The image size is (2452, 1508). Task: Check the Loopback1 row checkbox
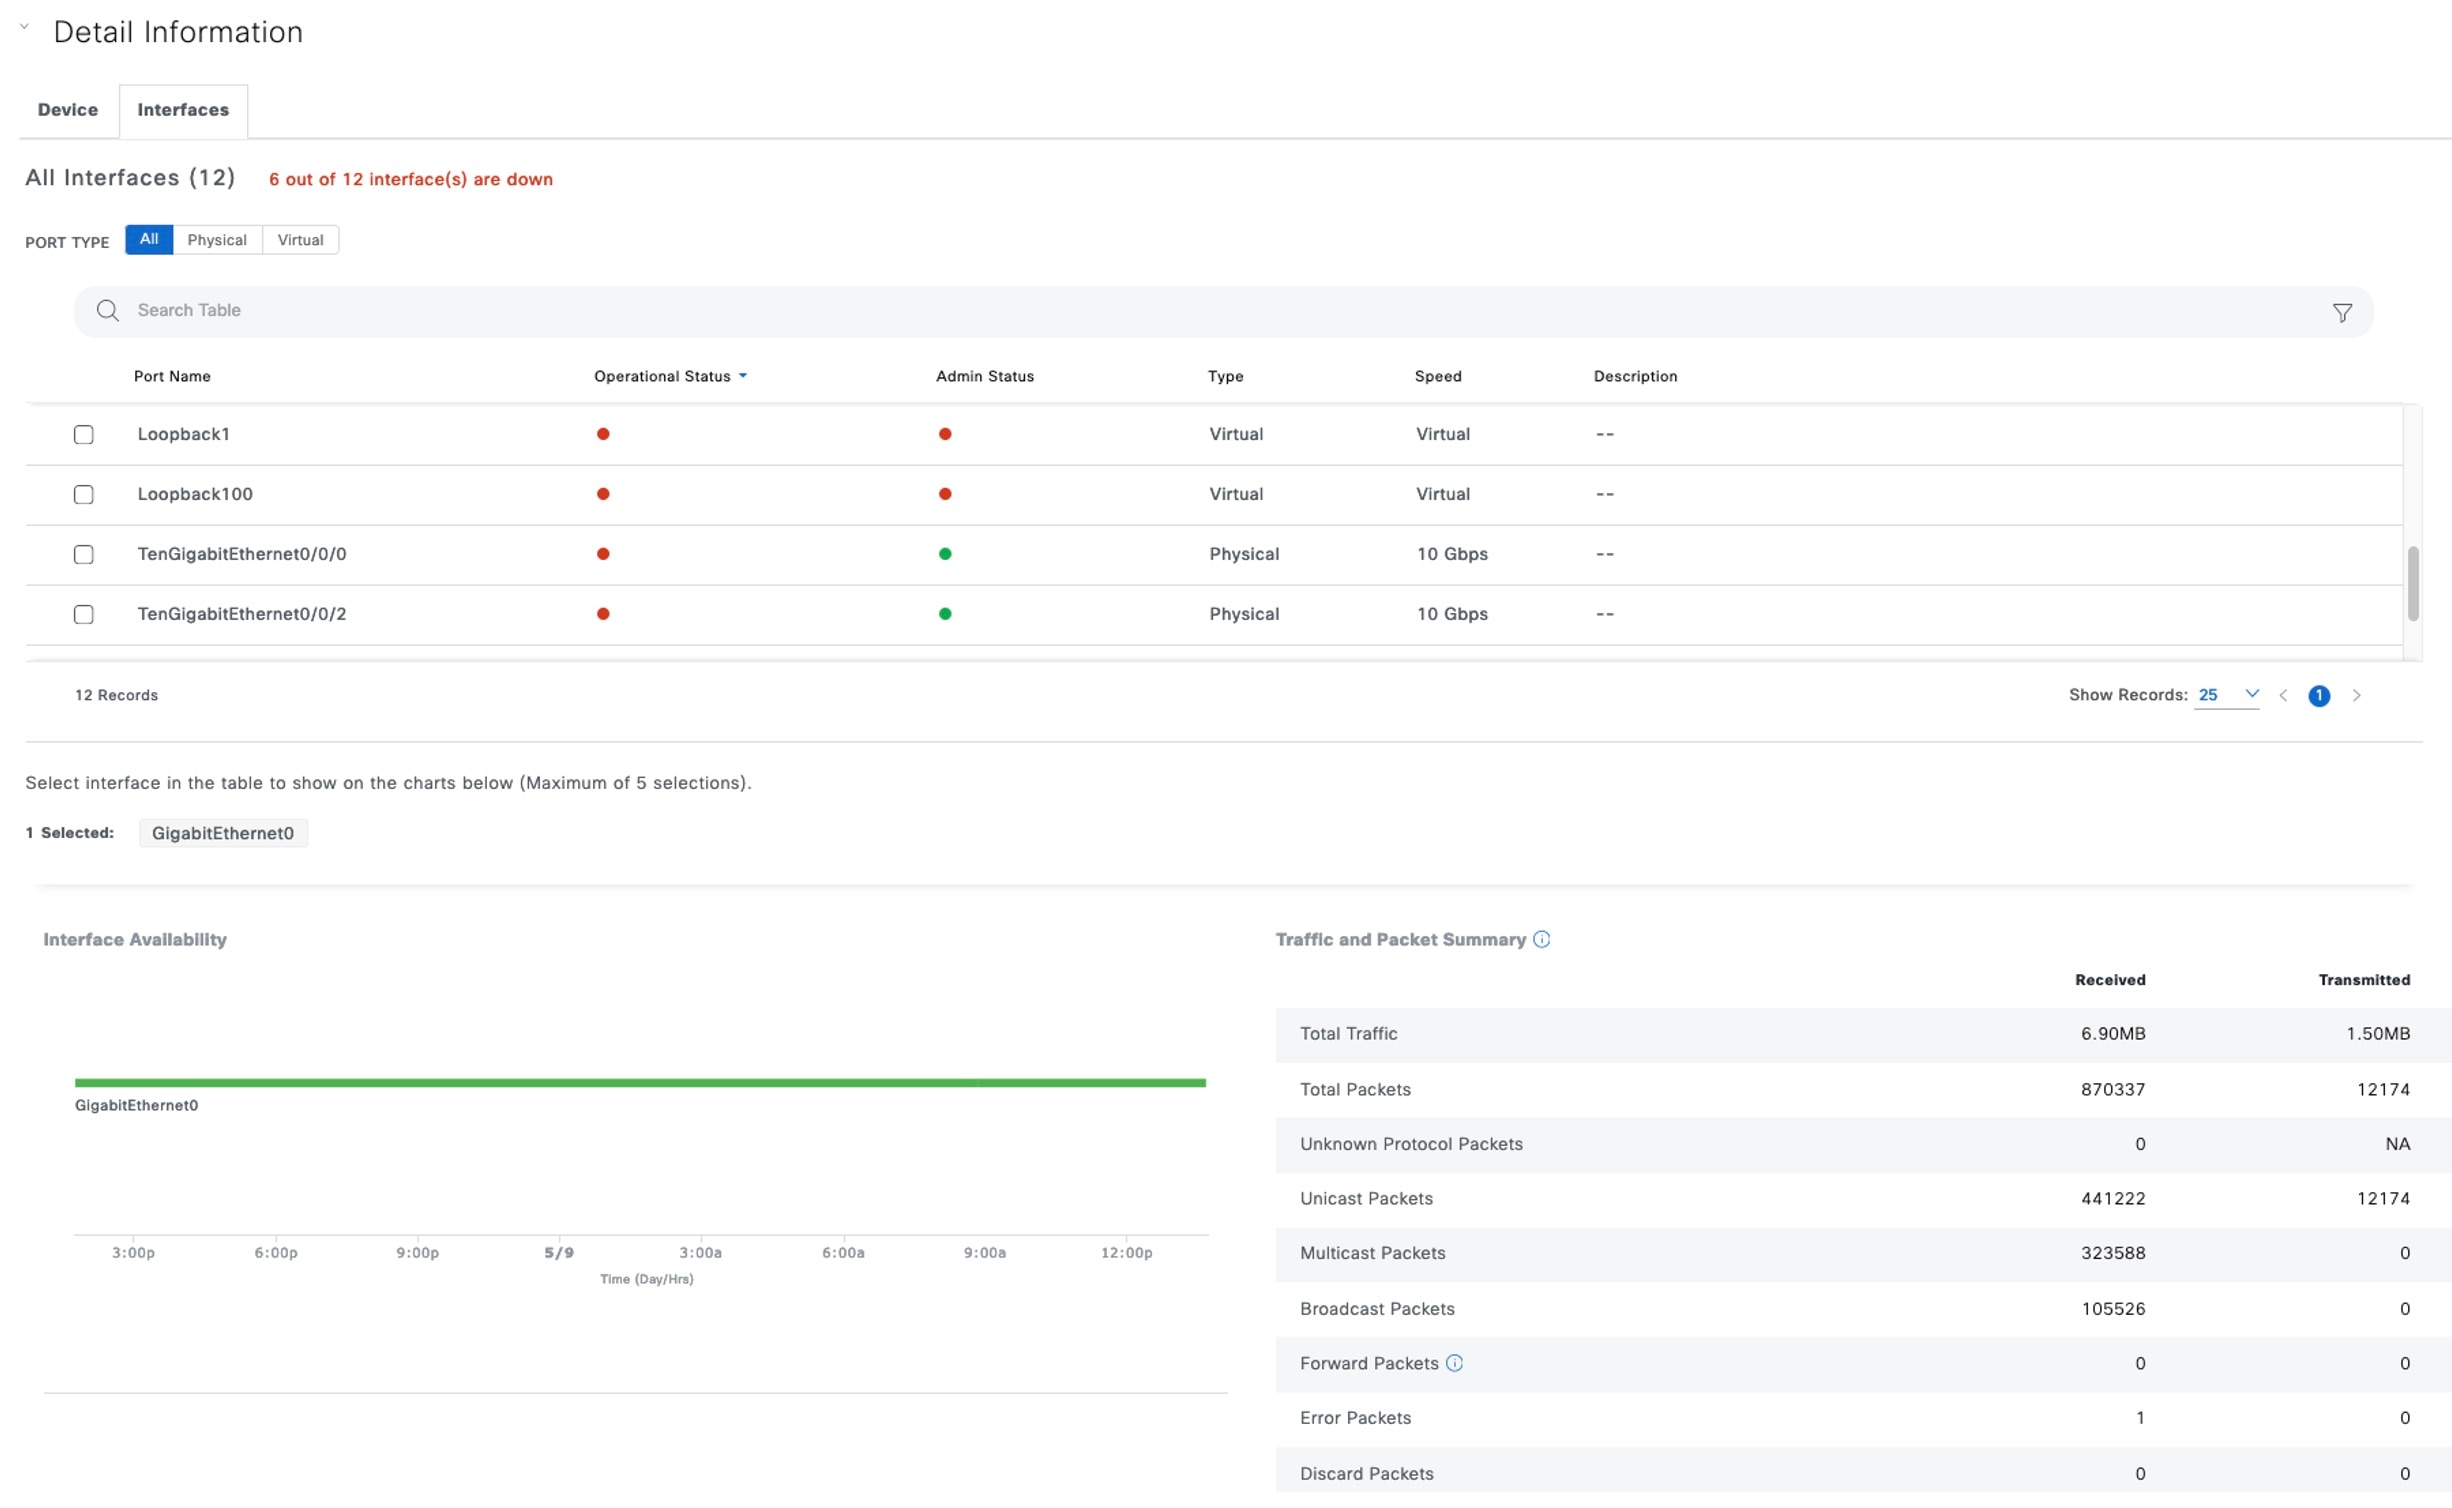pos(84,435)
